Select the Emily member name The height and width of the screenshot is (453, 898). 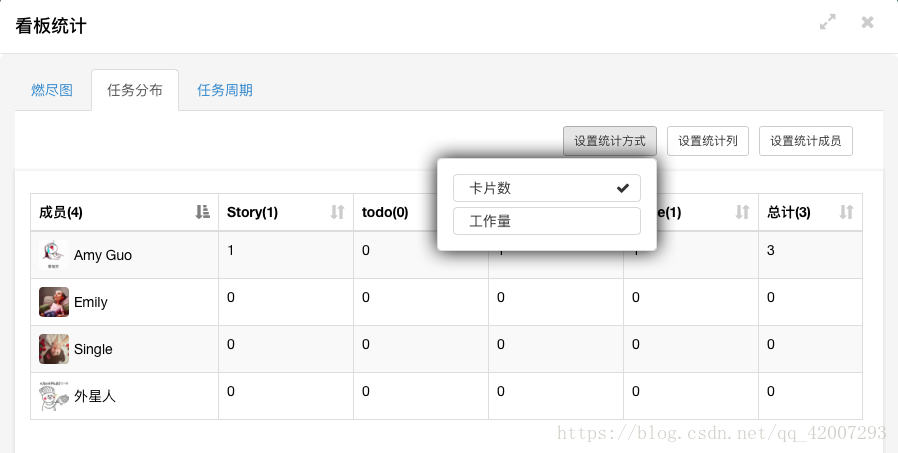pyautogui.click(x=90, y=302)
